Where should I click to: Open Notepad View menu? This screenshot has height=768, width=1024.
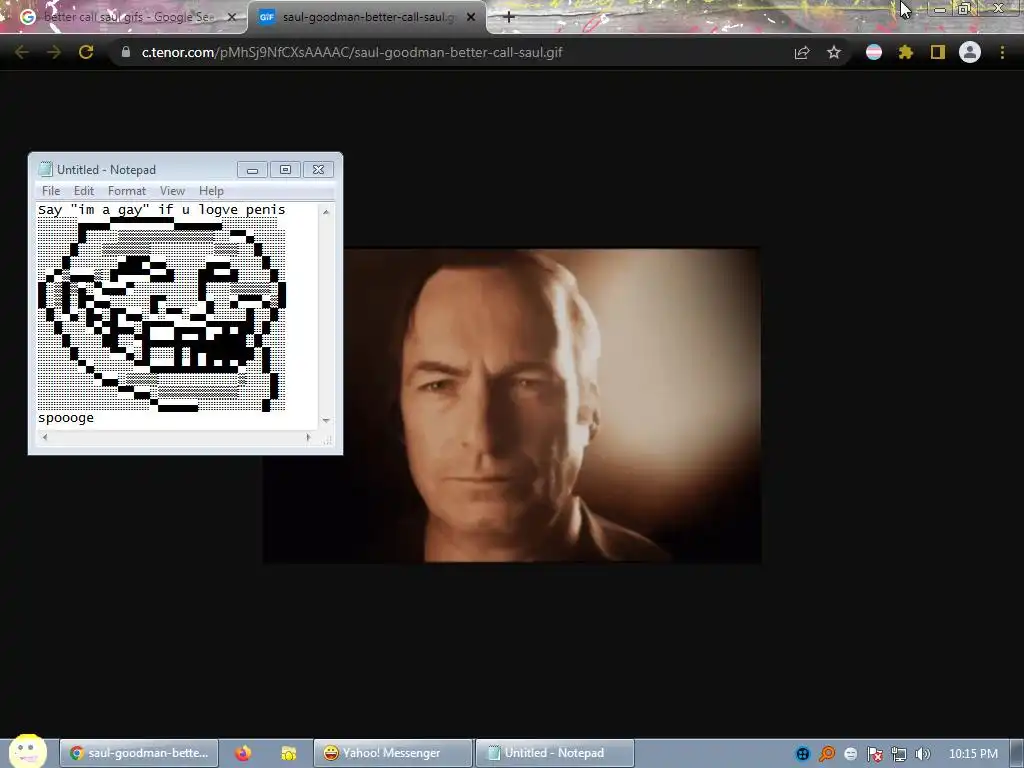[x=172, y=191]
